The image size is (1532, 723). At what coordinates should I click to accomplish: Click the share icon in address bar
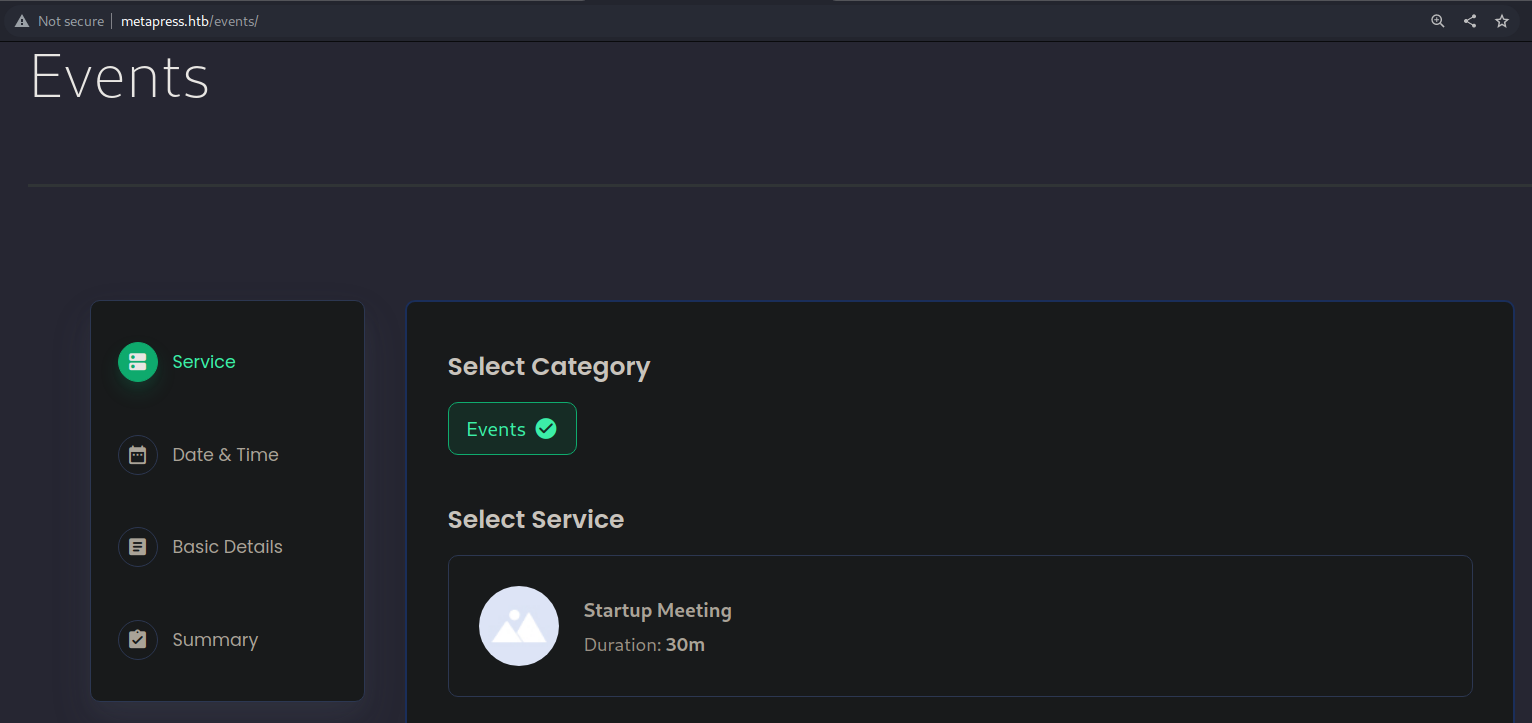pos(1470,21)
